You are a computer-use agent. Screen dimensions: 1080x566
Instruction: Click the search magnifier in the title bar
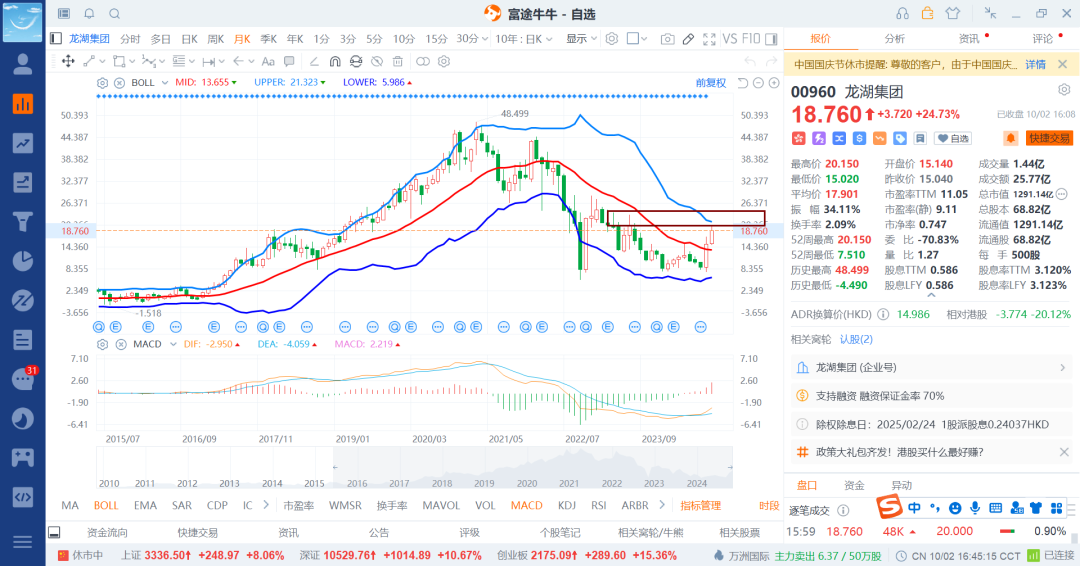pos(115,14)
